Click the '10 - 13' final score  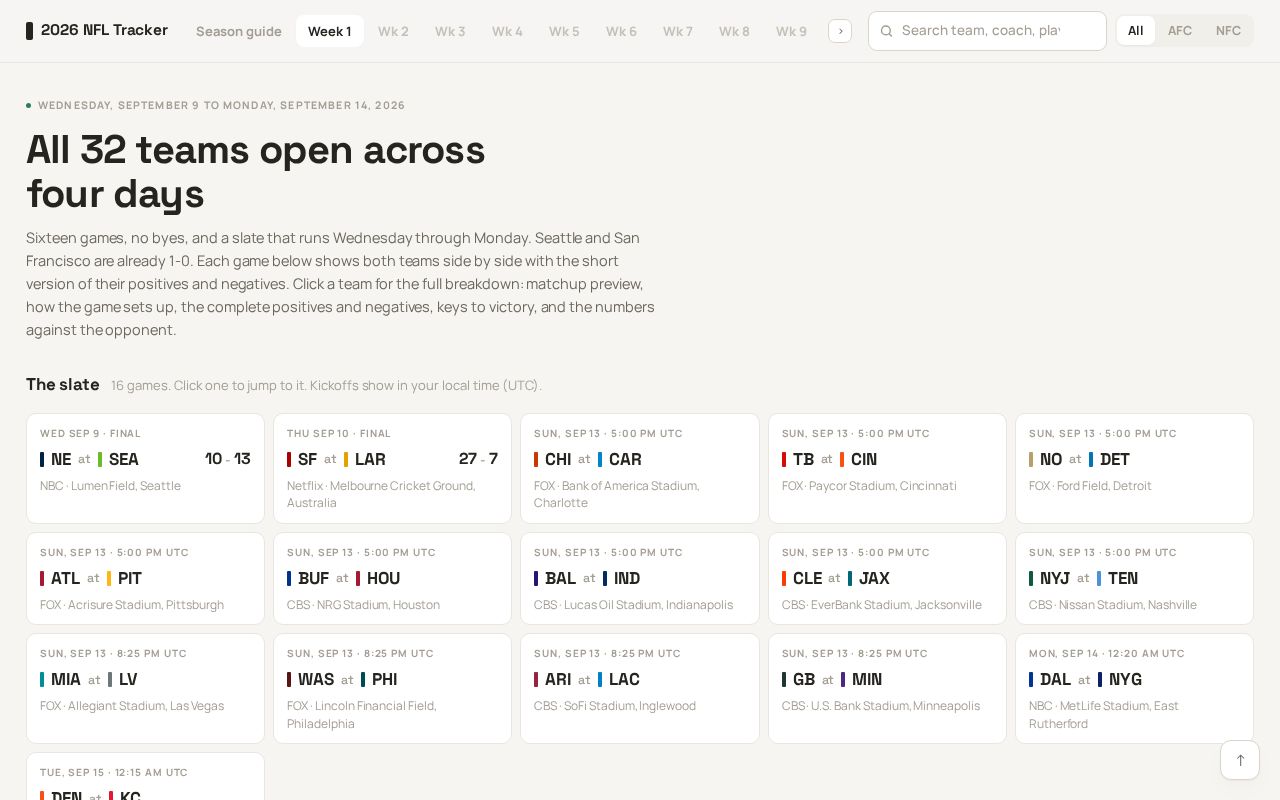click(x=228, y=459)
